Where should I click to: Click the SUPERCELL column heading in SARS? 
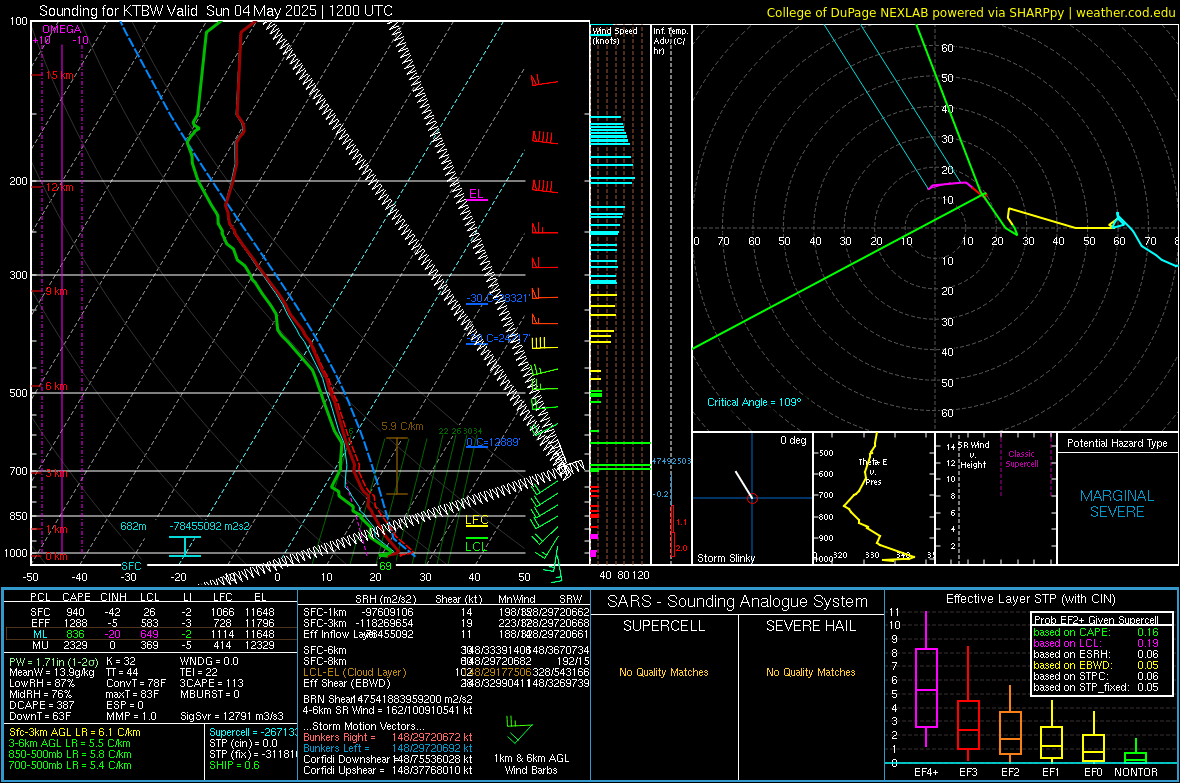click(x=664, y=626)
